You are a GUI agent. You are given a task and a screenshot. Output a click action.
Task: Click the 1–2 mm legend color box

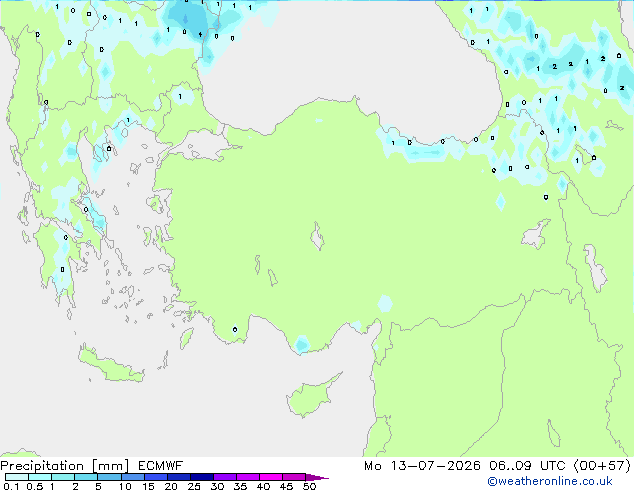pos(63,477)
